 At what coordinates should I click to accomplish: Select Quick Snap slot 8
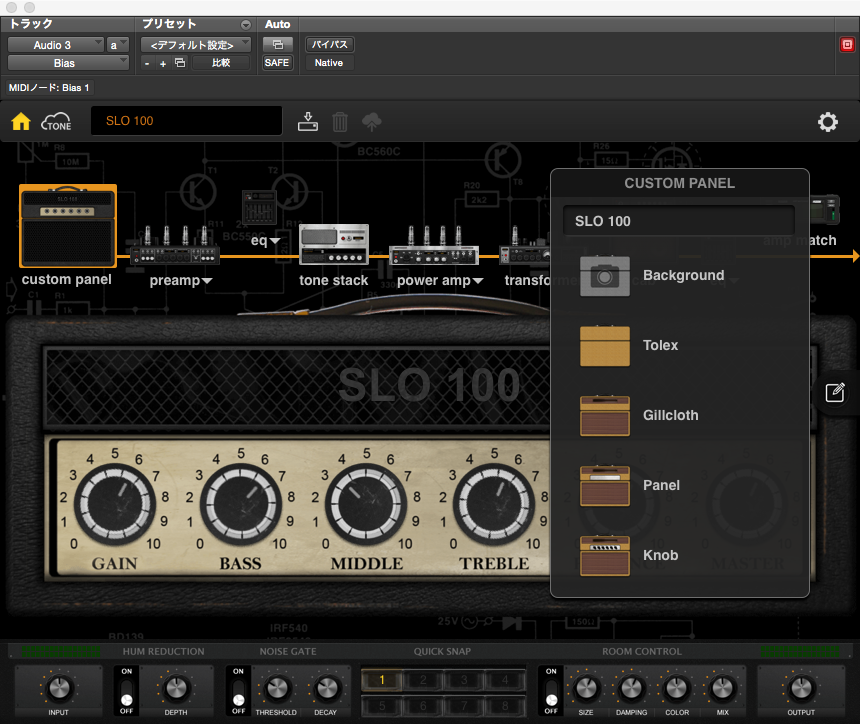click(x=505, y=705)
